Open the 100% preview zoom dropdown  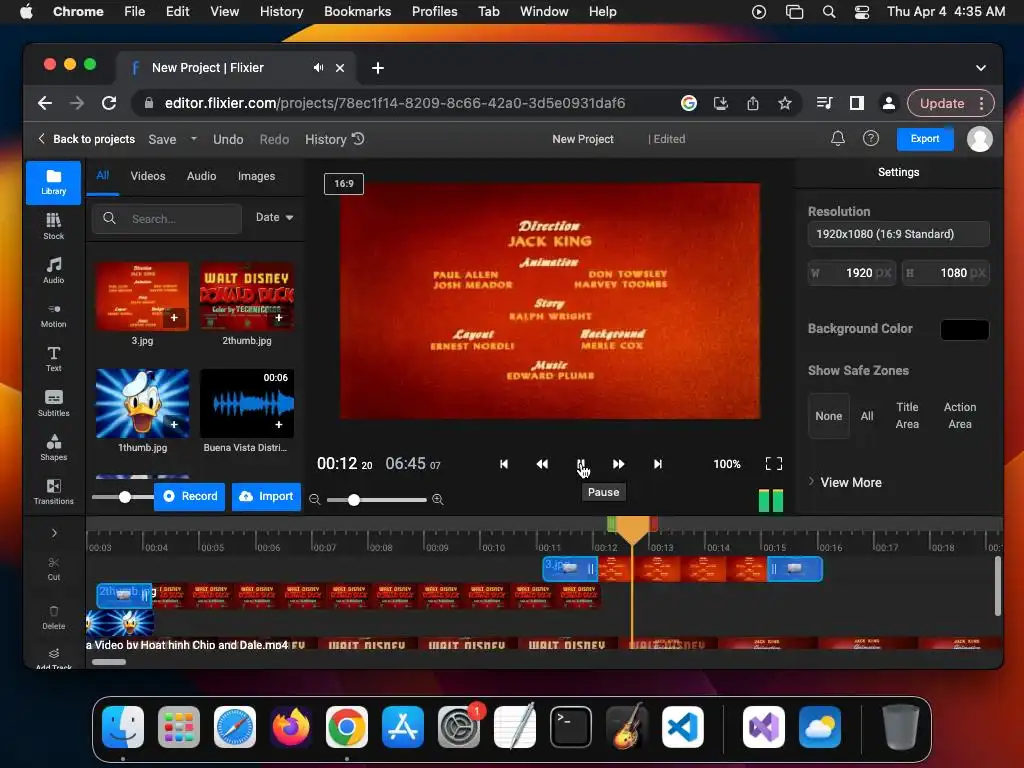click(727, 464)
